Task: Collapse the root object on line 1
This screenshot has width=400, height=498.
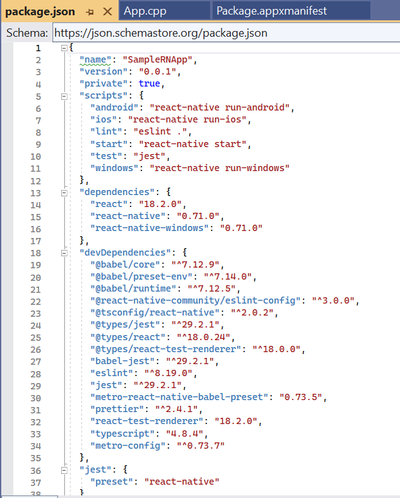Action: coord(64,48)
